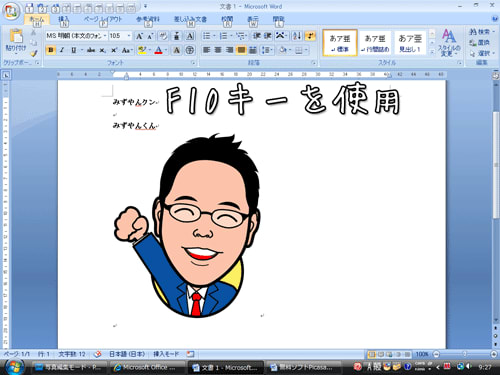Click the red font color swatch
The image size is (500, 375).
pos(159,50)
